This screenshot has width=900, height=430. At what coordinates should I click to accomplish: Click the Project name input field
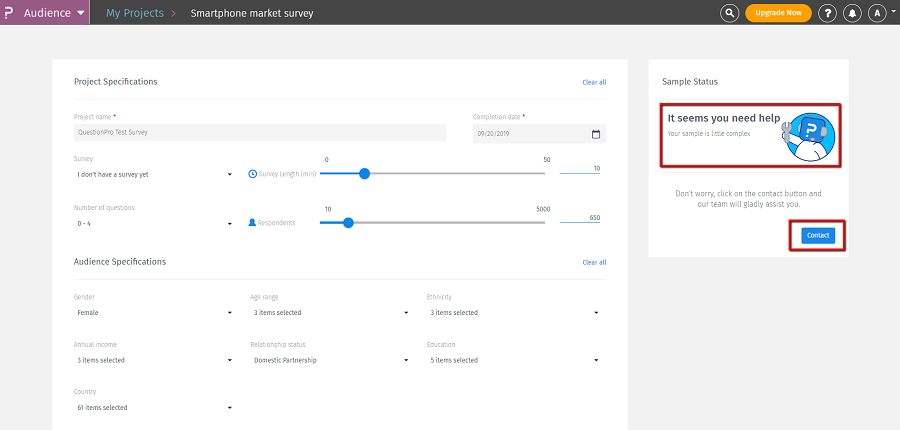pyautogui.click(x=260, y=132)
